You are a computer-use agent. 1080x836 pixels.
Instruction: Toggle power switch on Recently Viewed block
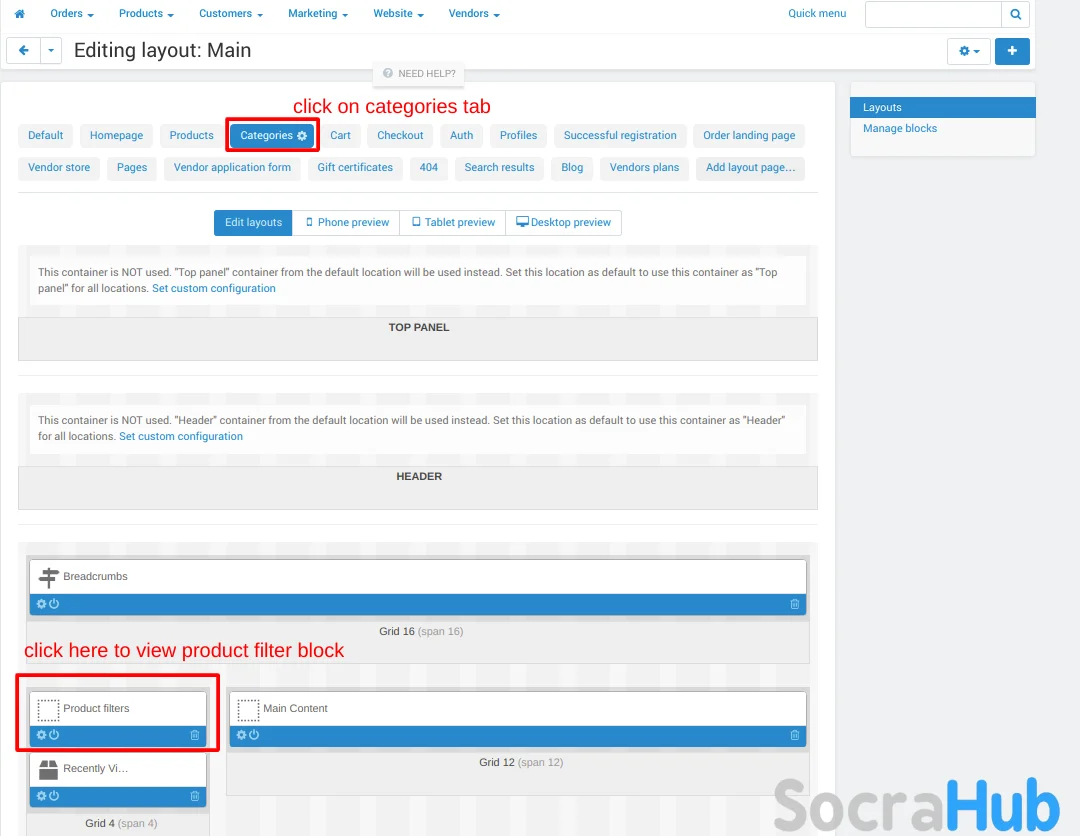(54, 796)
